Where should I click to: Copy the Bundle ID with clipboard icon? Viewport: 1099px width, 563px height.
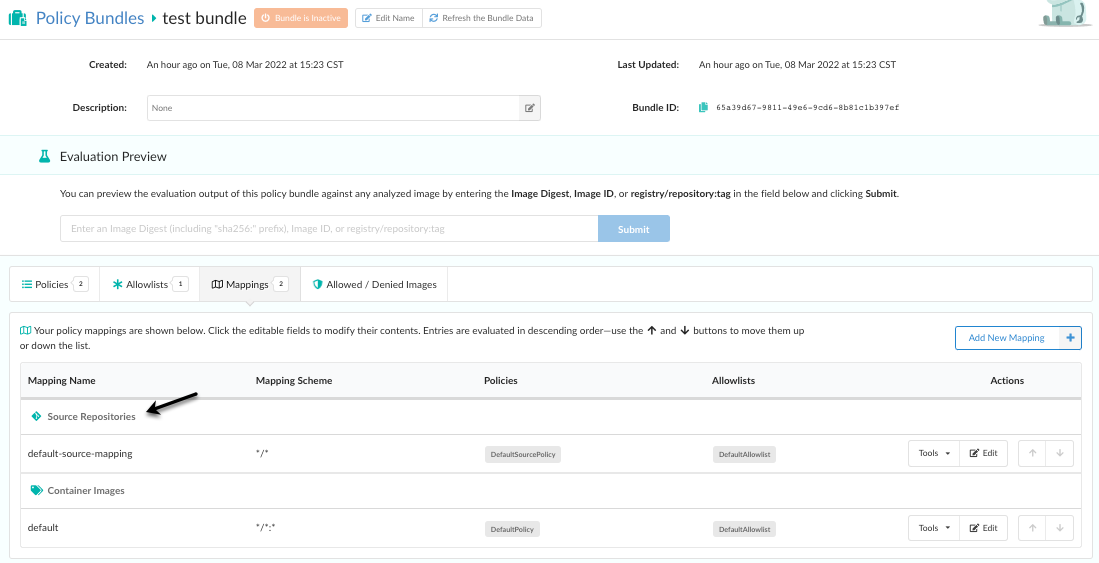click(703, 107)
